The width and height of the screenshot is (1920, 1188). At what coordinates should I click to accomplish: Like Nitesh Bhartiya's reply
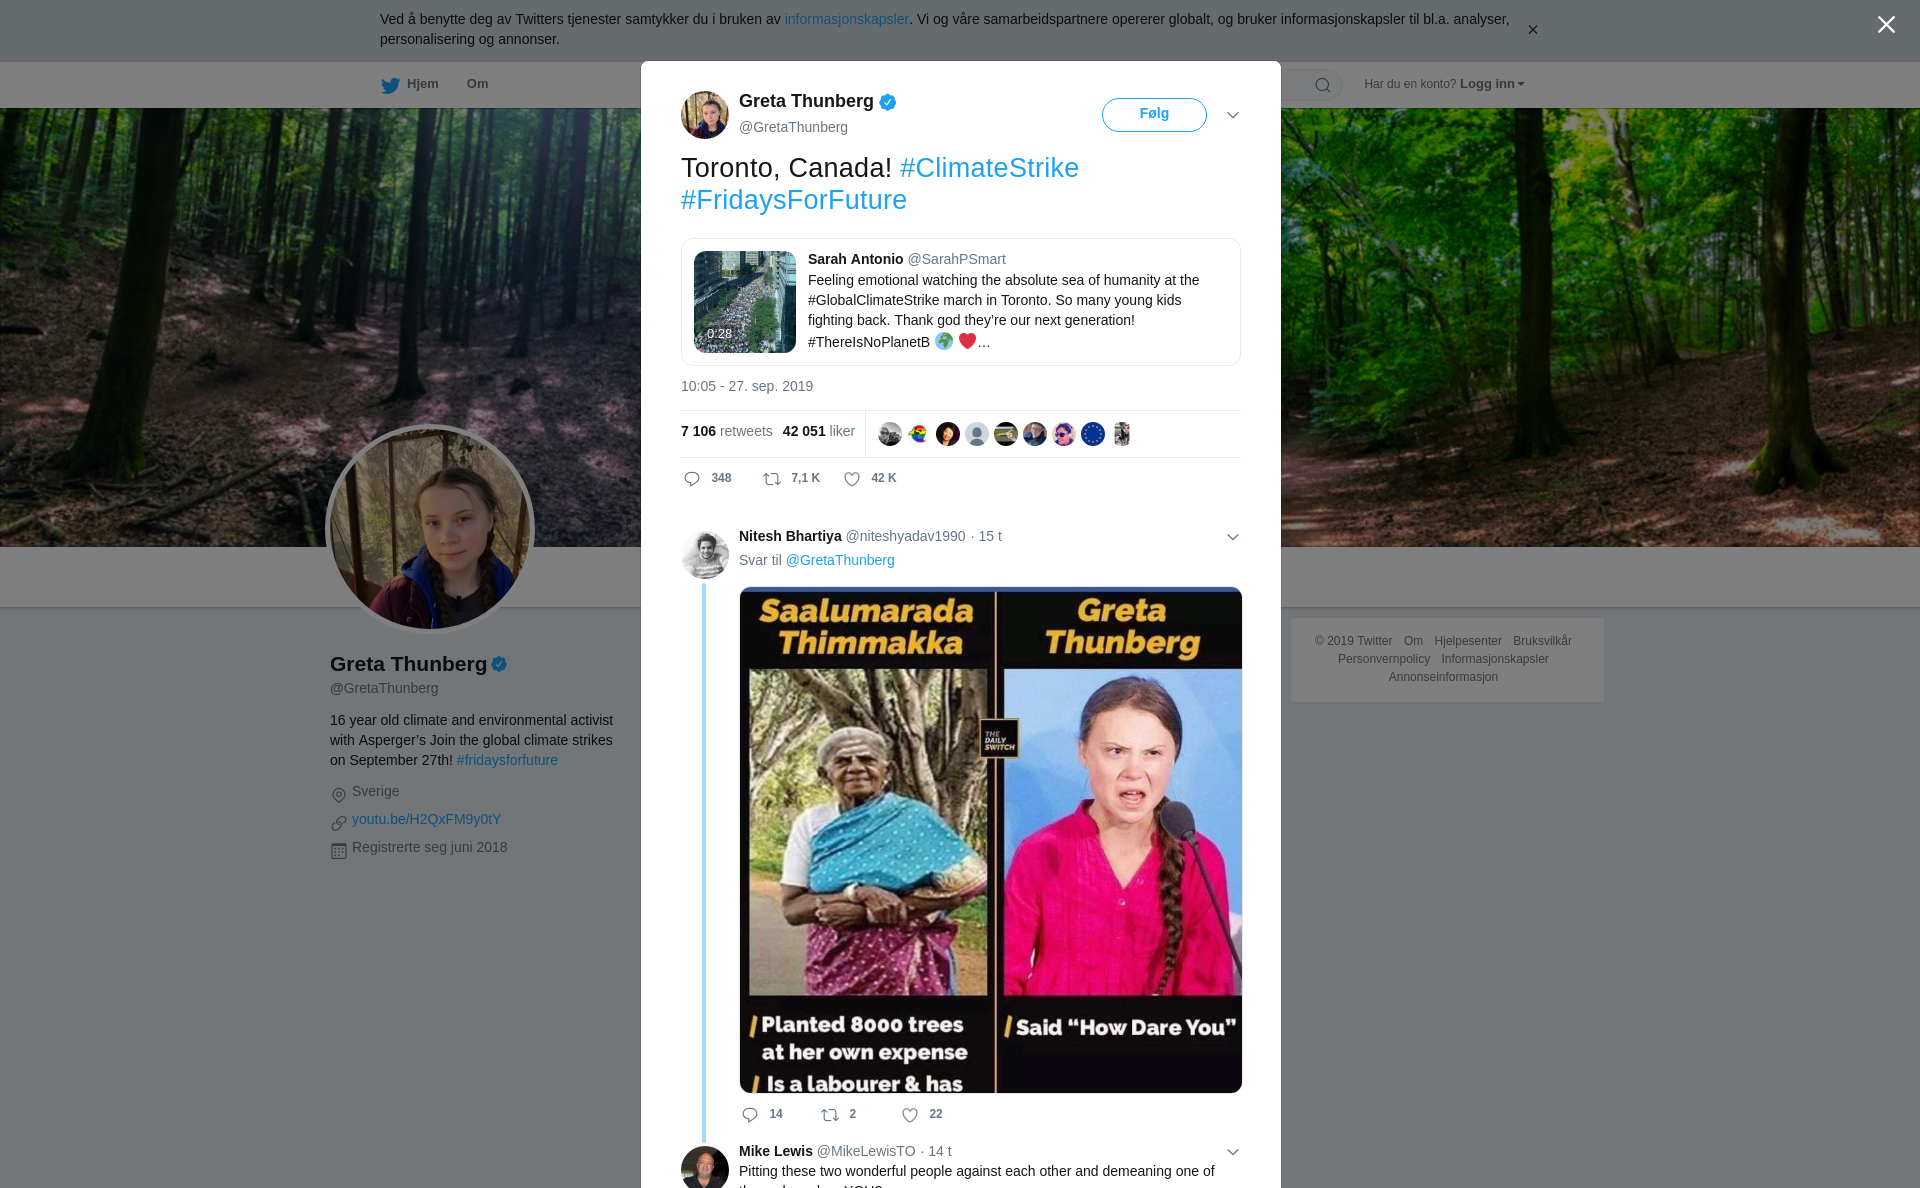coord(910,1115)
